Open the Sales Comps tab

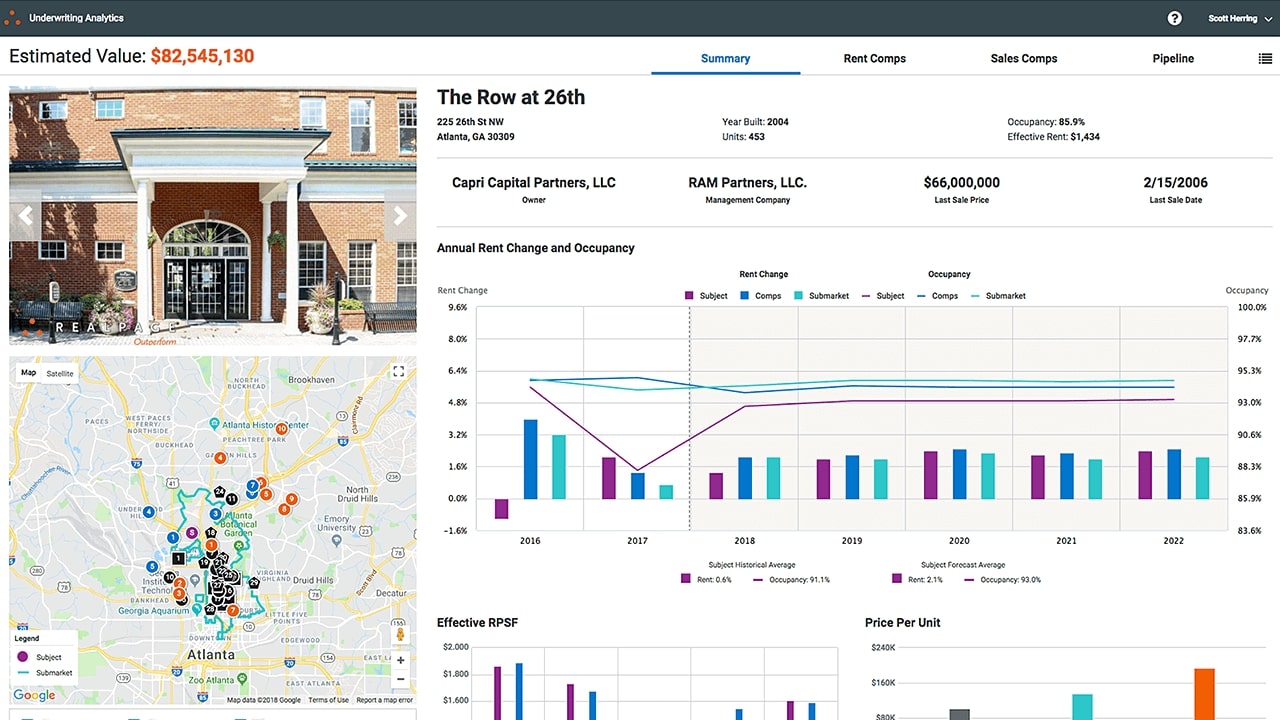click(1024, 58)
